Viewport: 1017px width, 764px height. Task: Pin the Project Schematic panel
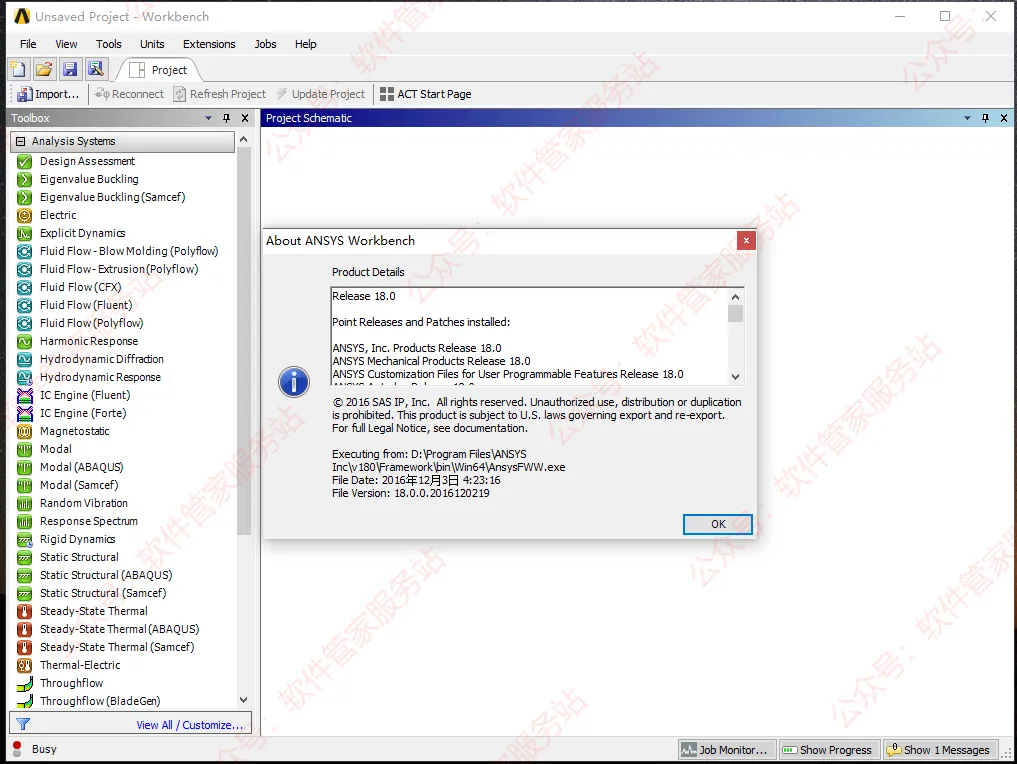985,118
